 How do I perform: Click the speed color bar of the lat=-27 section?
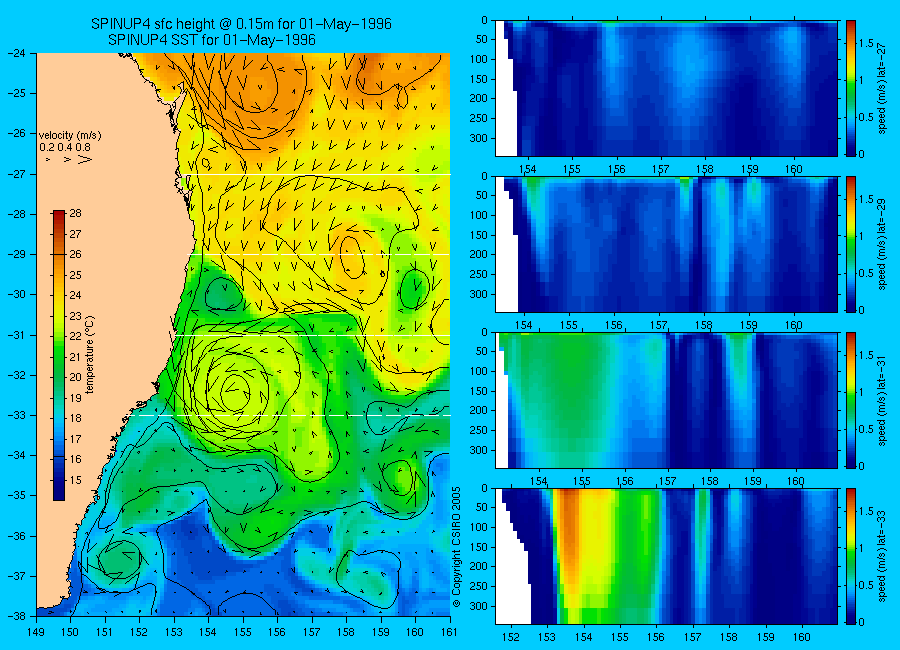coord(851,88)
